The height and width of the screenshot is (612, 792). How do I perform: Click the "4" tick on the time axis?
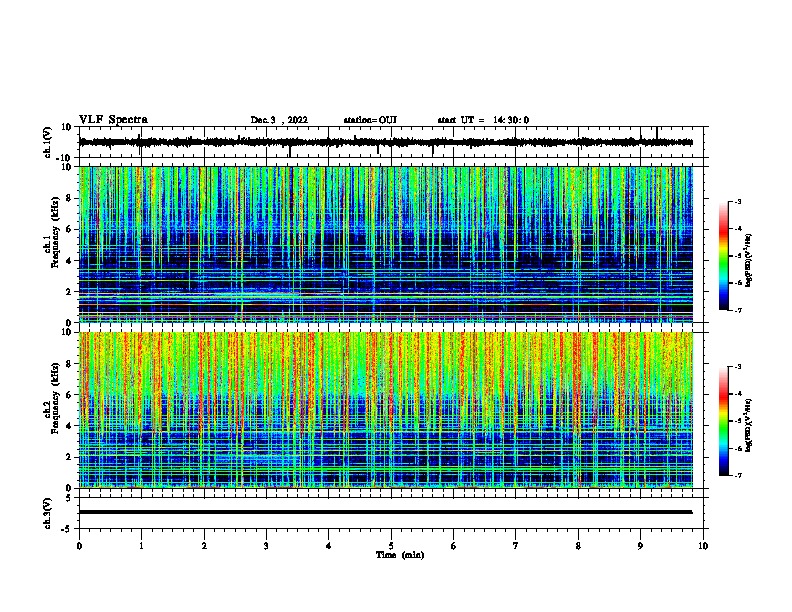[329, 546]
